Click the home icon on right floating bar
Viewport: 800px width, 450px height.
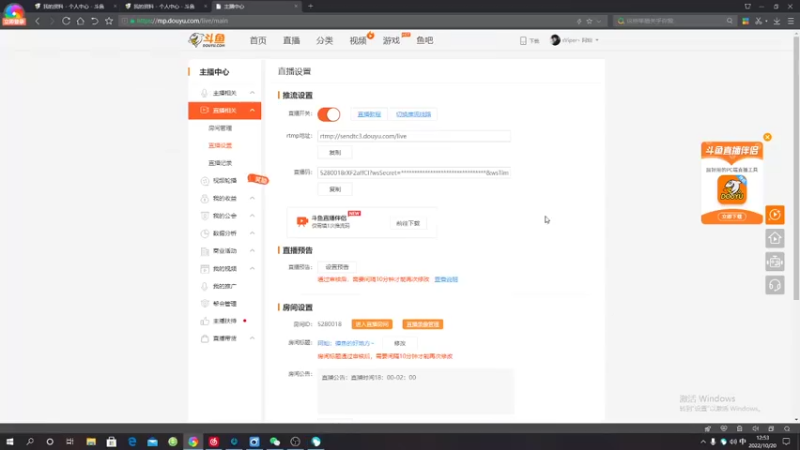(774, 238)
